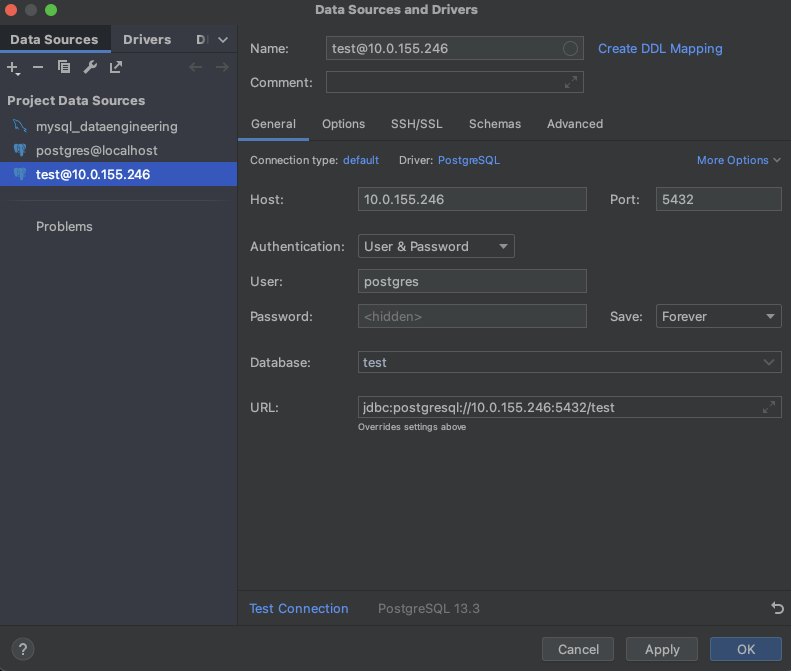The width and height of the screenshot is (791, 671).
Task: Click the hidden Password field
Action: click(x=472, y=316)
